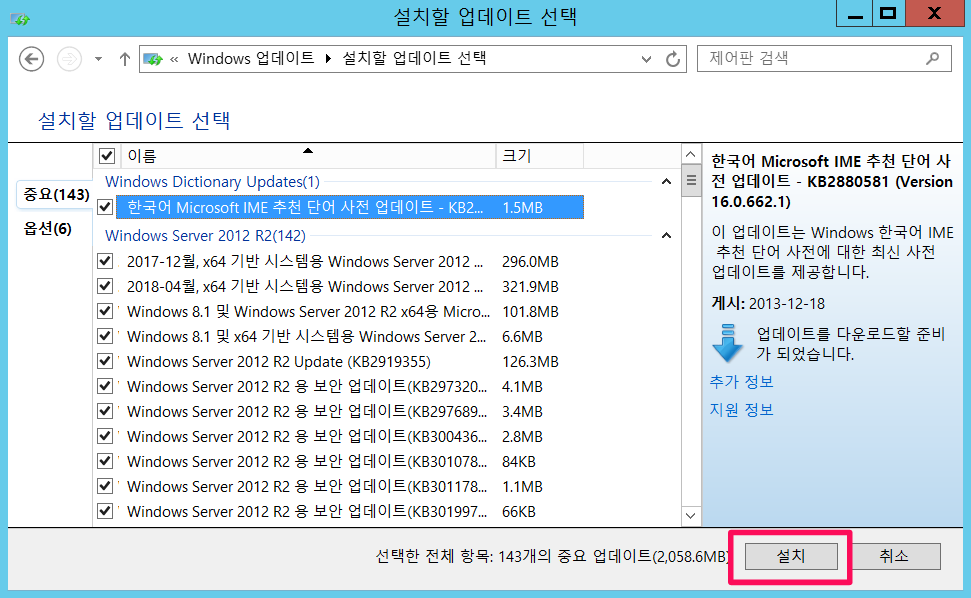Image resolution: width=971 pixels, height=598 pixels.
Task: Uncheck the 101.8MB Windows 8.1 update checkbox
Action: [x=105, y=311]
